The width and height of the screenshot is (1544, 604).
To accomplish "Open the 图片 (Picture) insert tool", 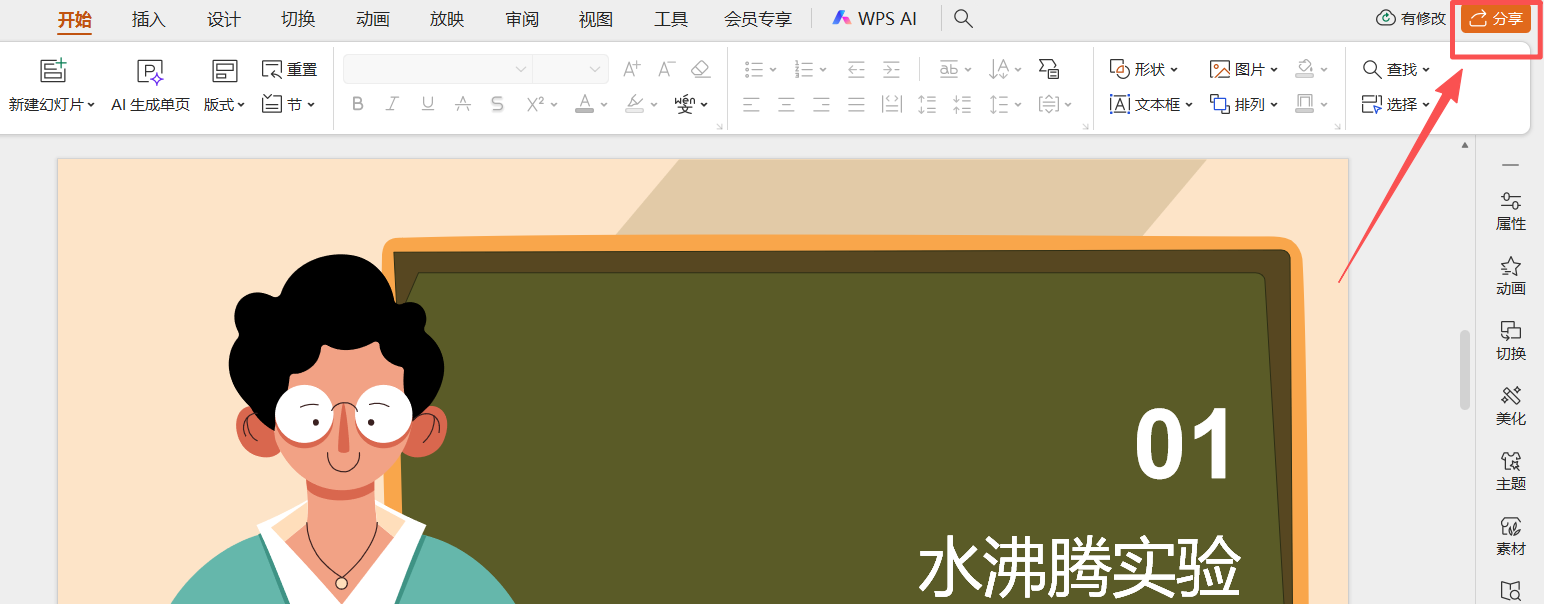I will click(1240, 68).
